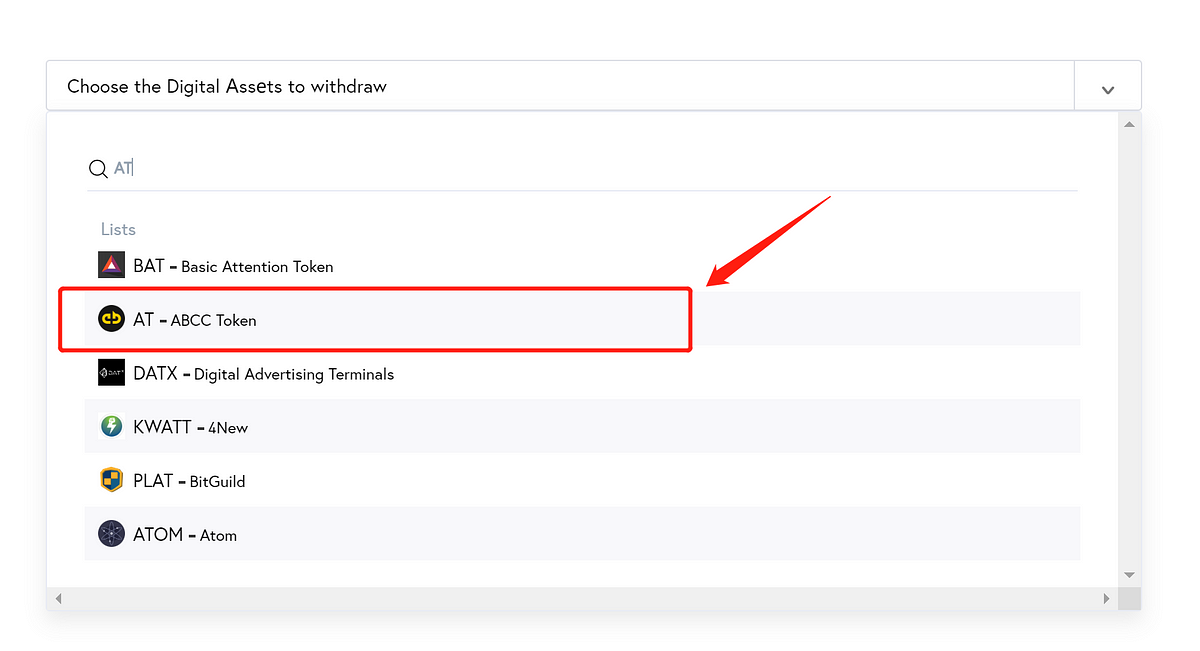Click the PLAT BitGuild shield icon
The width and height of the screenshot is (1200, 651).
coord(111,480)
